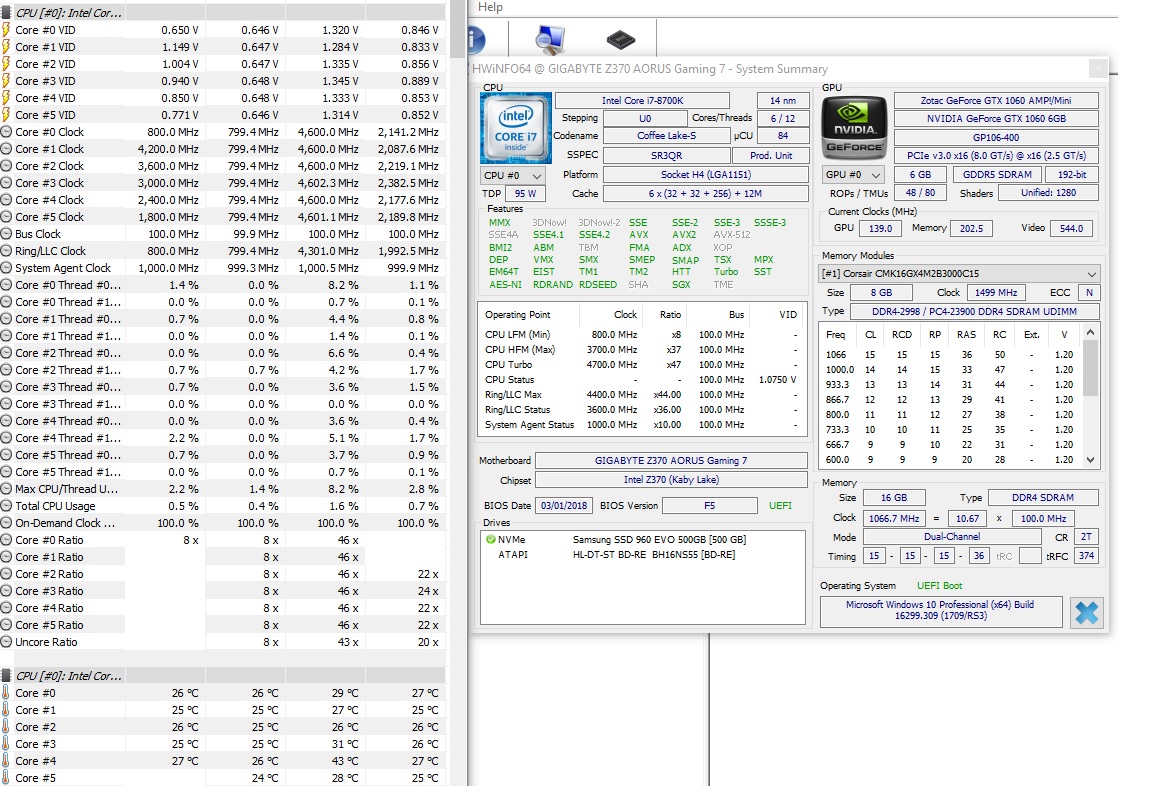Select the Core #5 Clock sensor row
The width and height of the screenshot is (1152, 786).
[223, 217]
